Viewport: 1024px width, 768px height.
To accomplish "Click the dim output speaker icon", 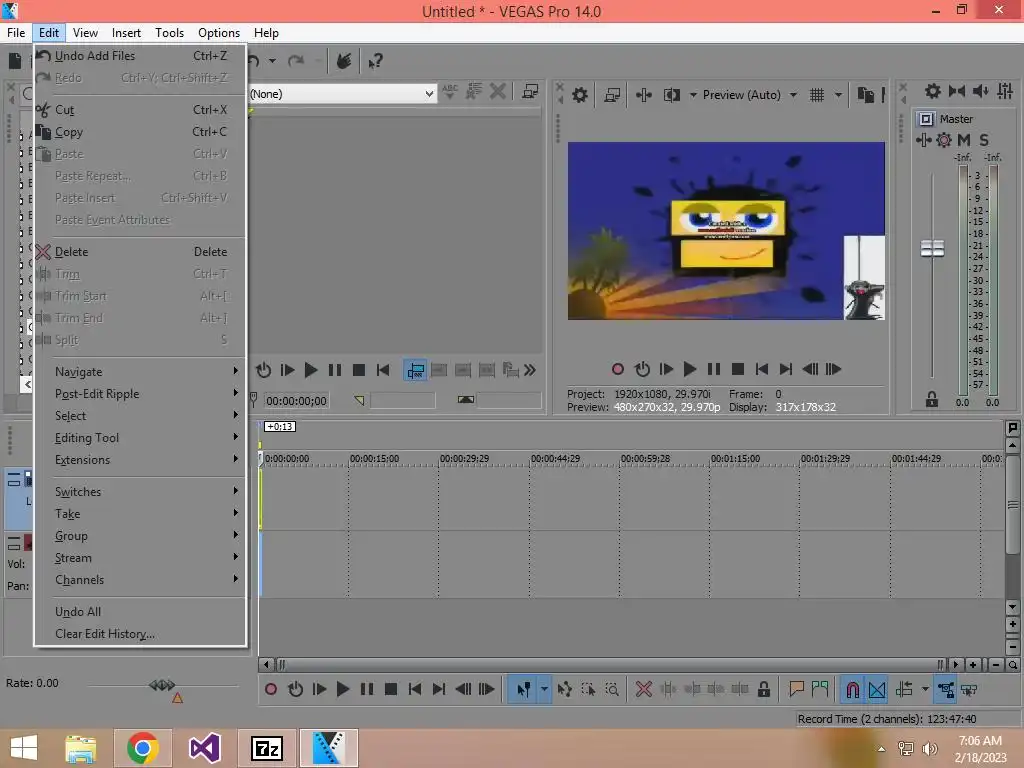I will click(x=981, y=91).
